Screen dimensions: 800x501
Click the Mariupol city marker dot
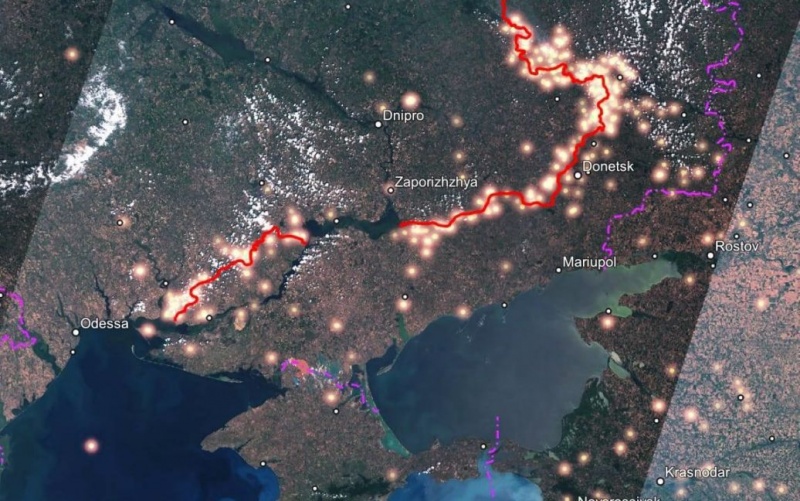coord(559,270)
